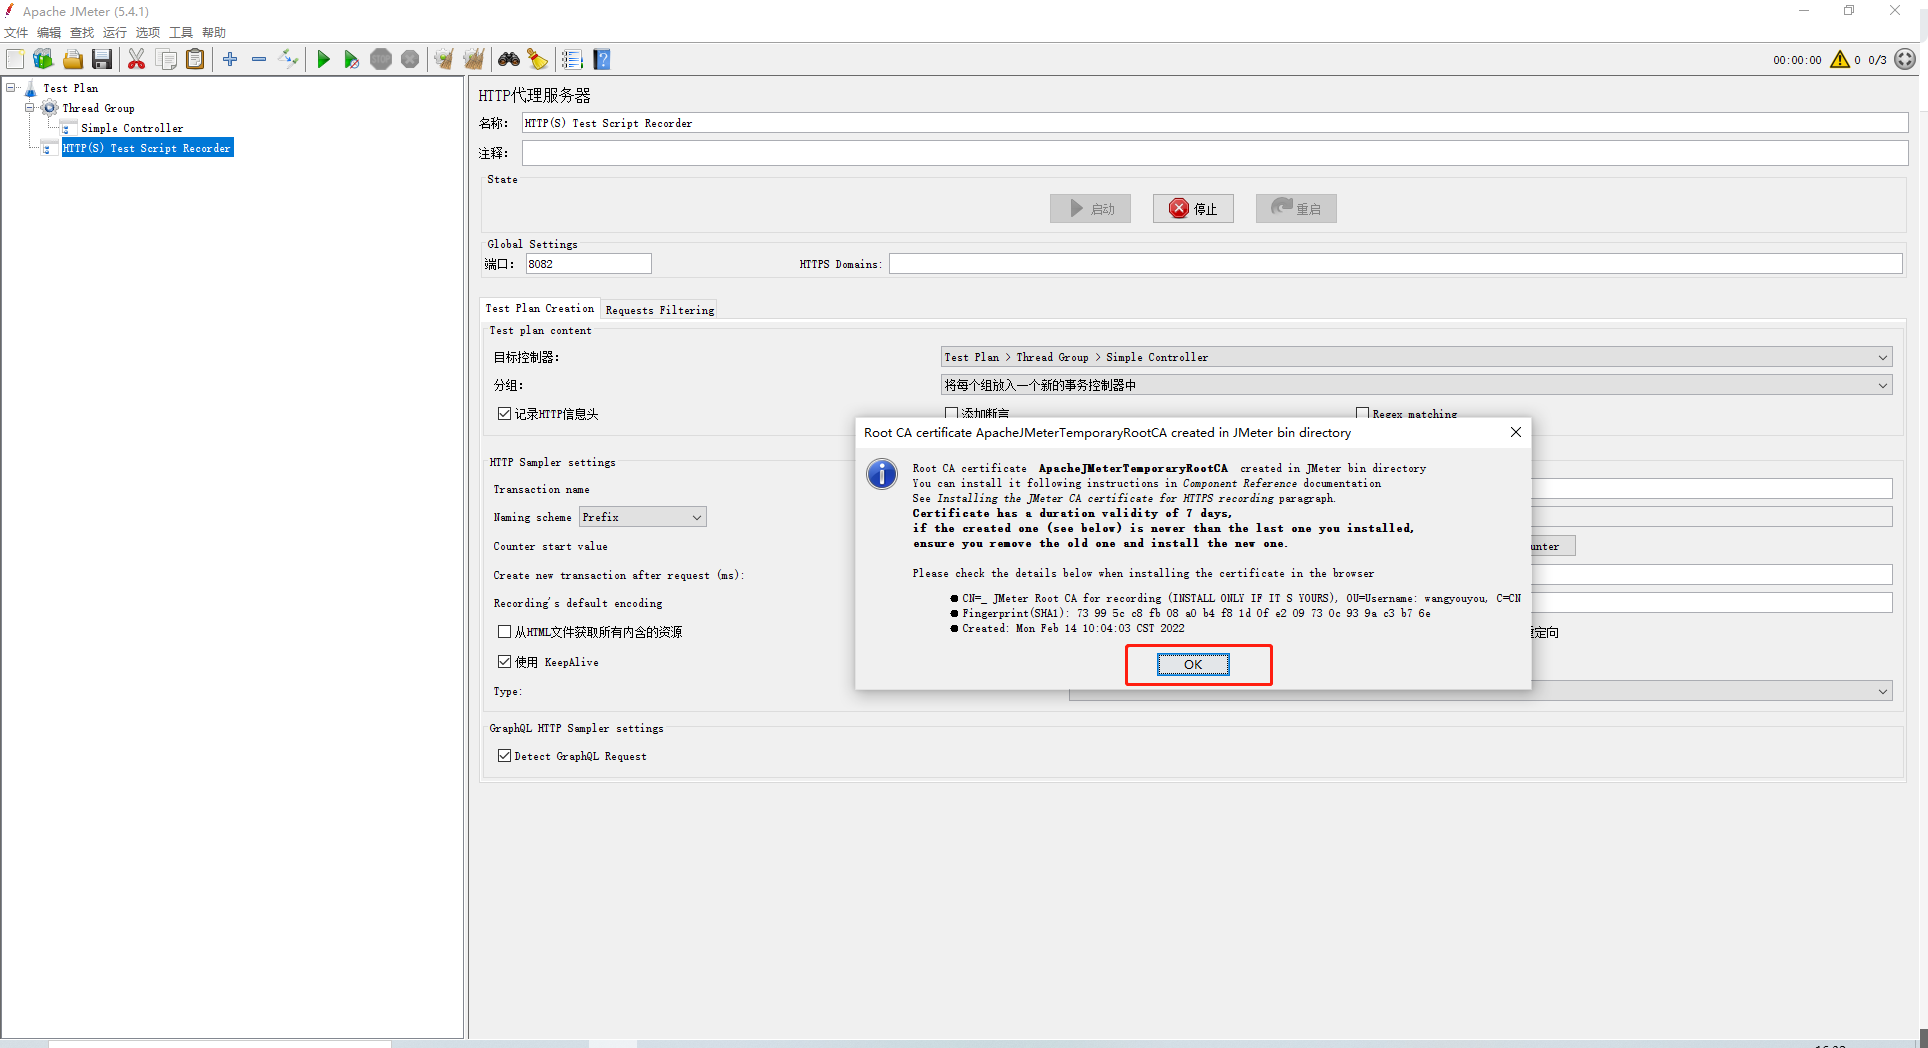Image resolution: width=1928 pixels, height=1048 pixels.
Task: Click the New test plan icon
Action: (15, 60)
